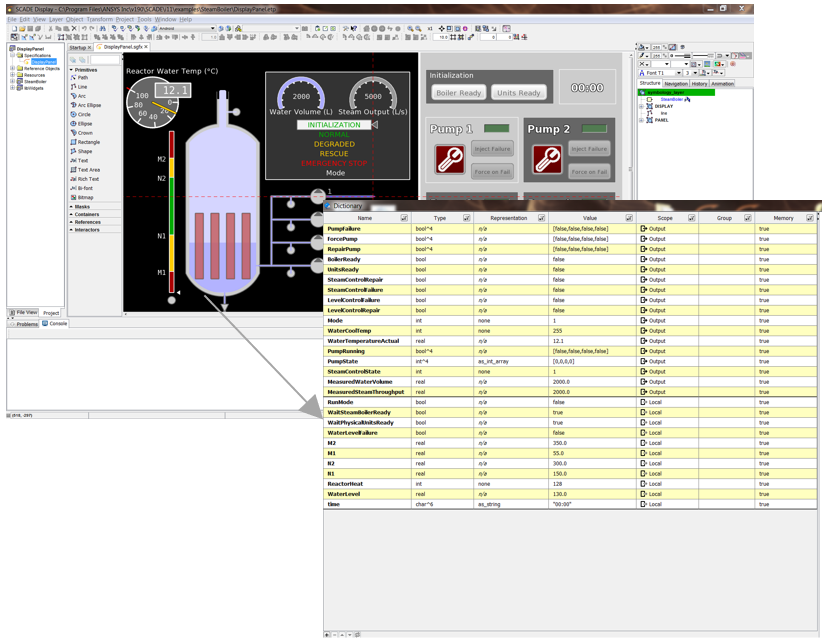The height and width of the screenshot is (640, 824).
Task: Select the Crown primitive tool
Action: (84, 133)
